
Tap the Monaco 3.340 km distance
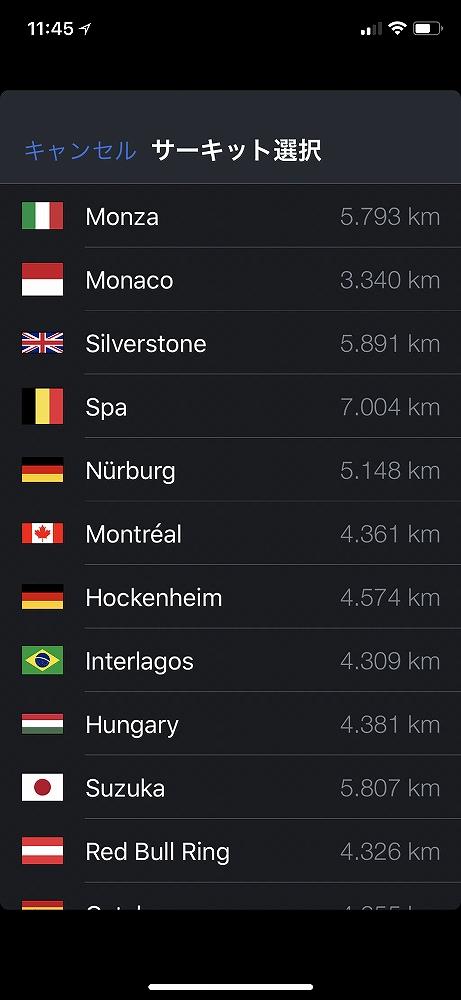tap(390, 280)
